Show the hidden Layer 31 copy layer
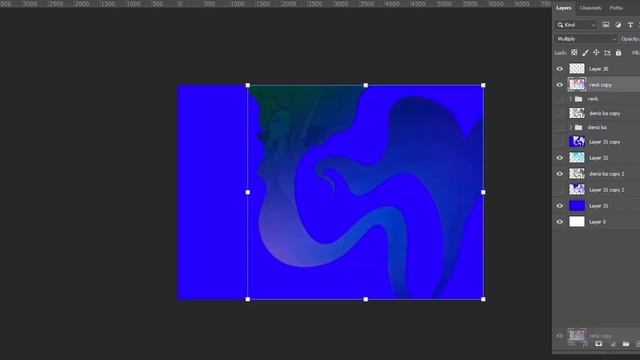The width and height of the screenshot is (640, 360). coord(560,142)
